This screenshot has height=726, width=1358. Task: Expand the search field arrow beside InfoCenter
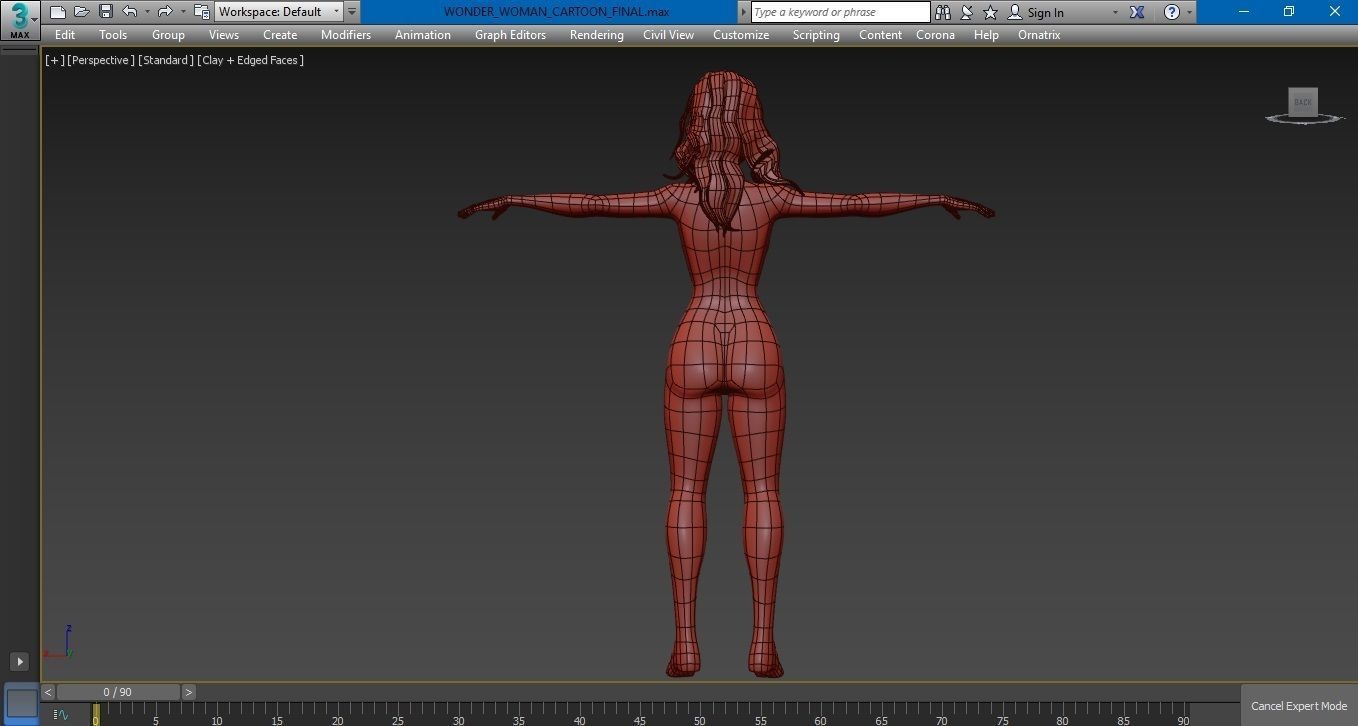tap(743, 12)
